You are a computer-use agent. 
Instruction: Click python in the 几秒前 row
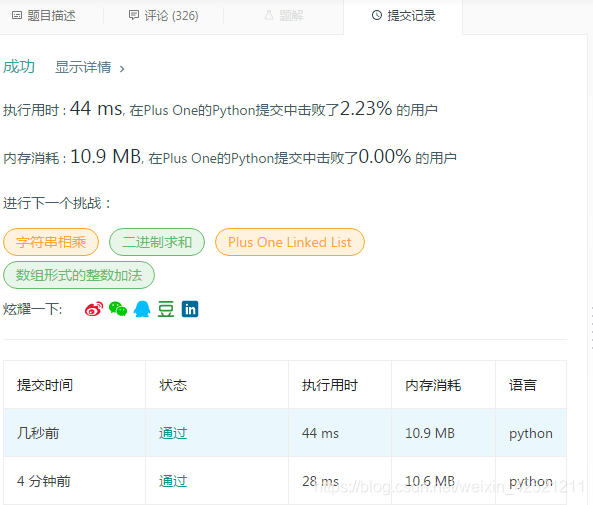(531, 434)
